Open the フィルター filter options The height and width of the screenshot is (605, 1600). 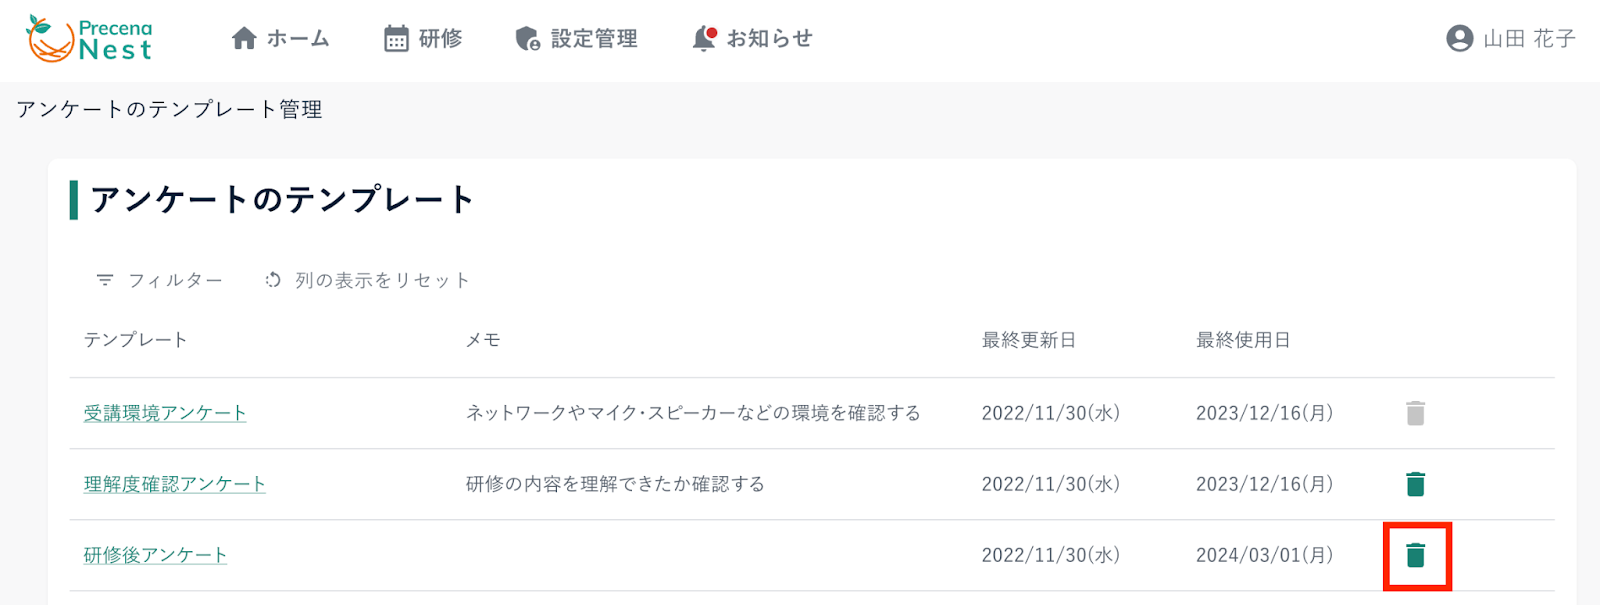click(160, 280)
